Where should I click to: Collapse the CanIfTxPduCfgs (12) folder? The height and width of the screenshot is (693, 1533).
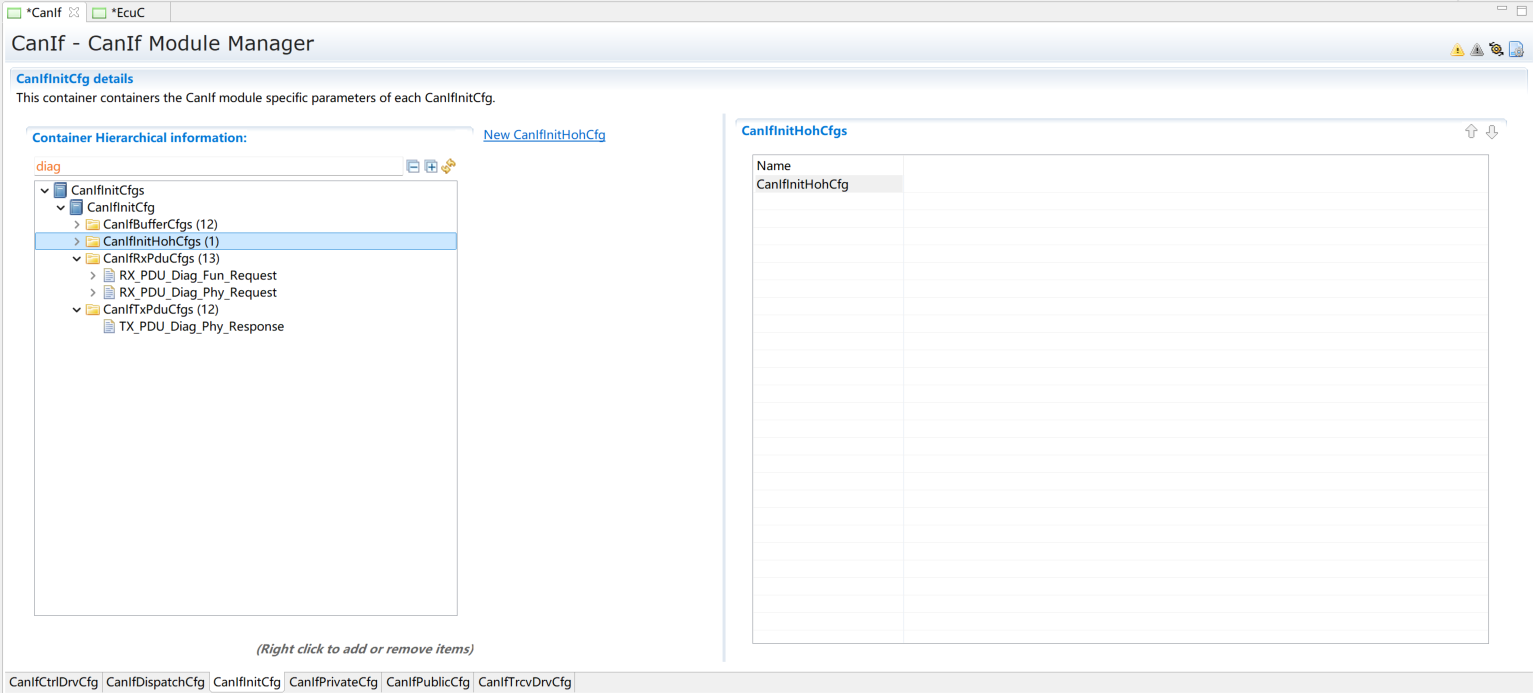point(77,309)
